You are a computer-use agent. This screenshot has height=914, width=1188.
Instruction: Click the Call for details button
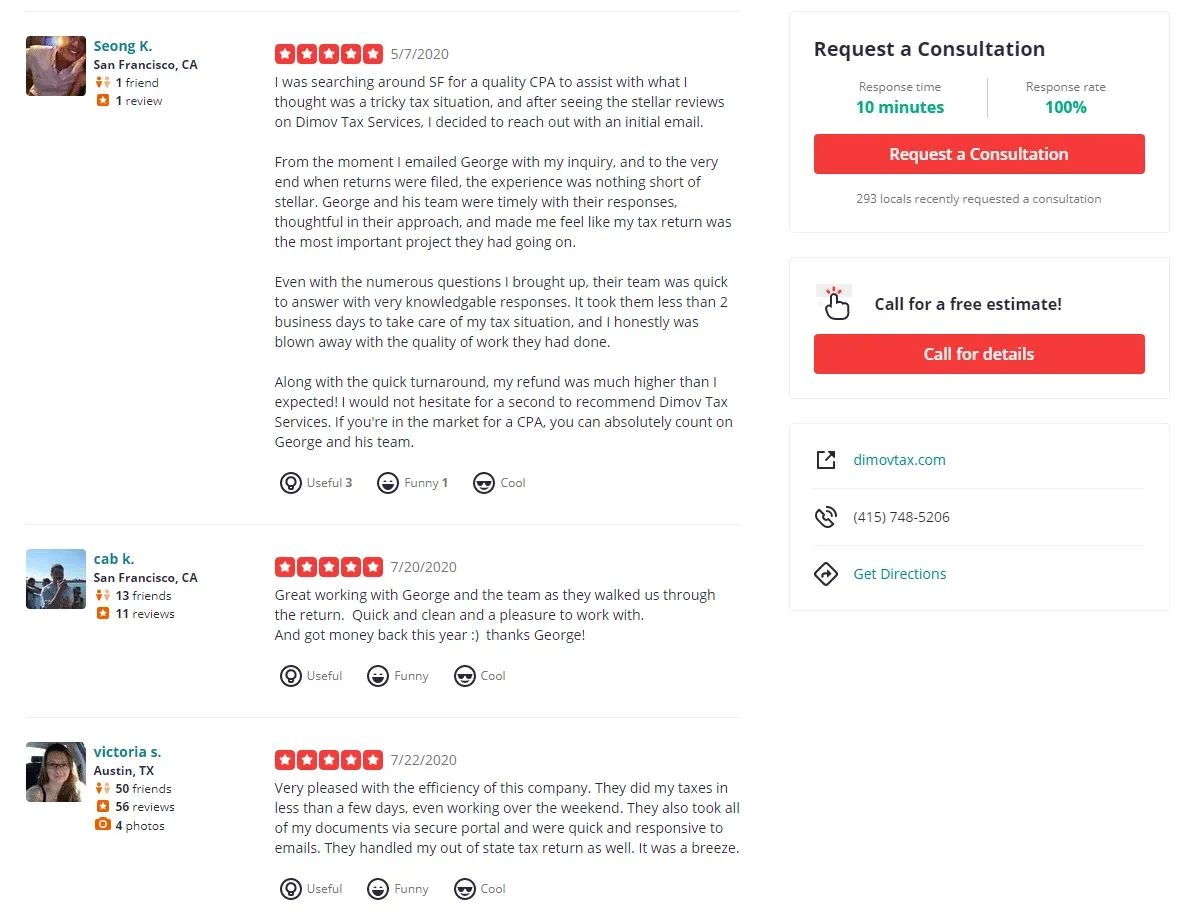pos(978,354)
